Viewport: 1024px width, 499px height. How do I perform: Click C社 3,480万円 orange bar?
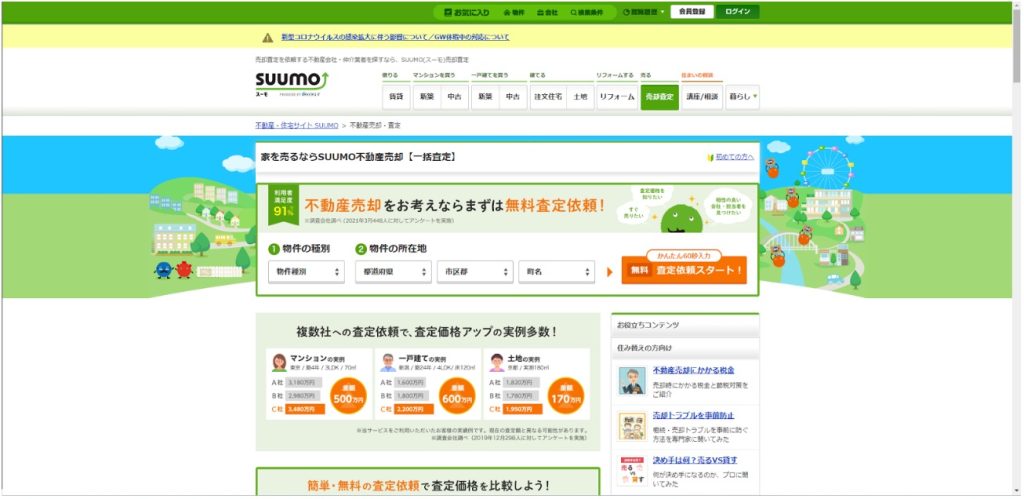[x=305, y=410]
